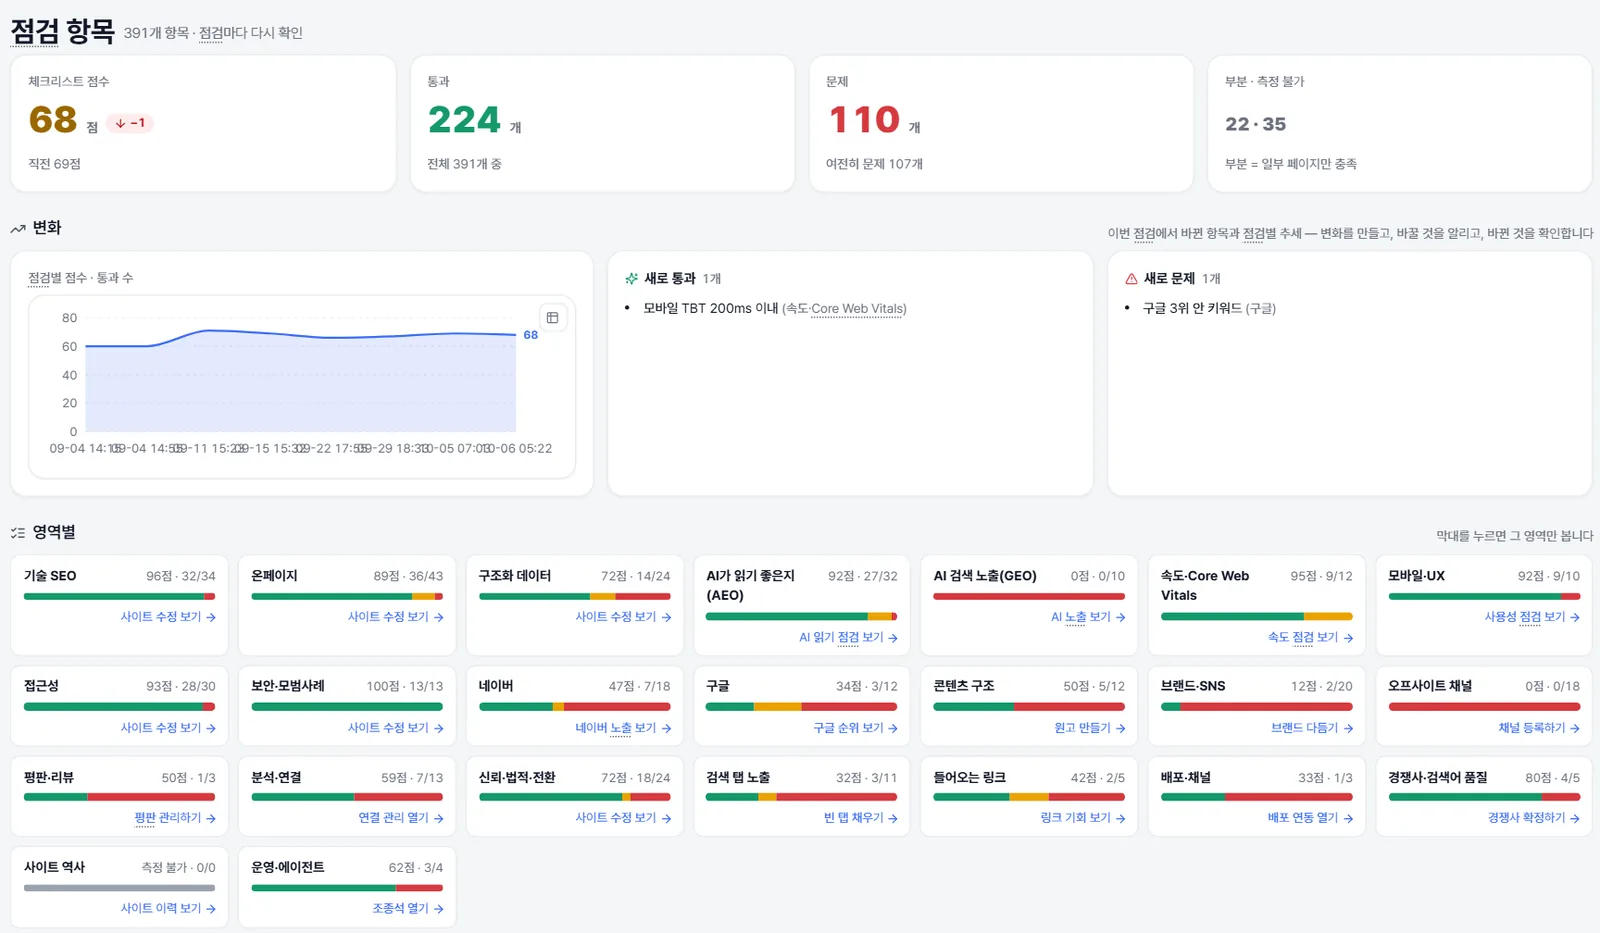This screenshot has width=1600, height=933.
Task: Click the table view icon on chart
Action: (x=552, y=318)
